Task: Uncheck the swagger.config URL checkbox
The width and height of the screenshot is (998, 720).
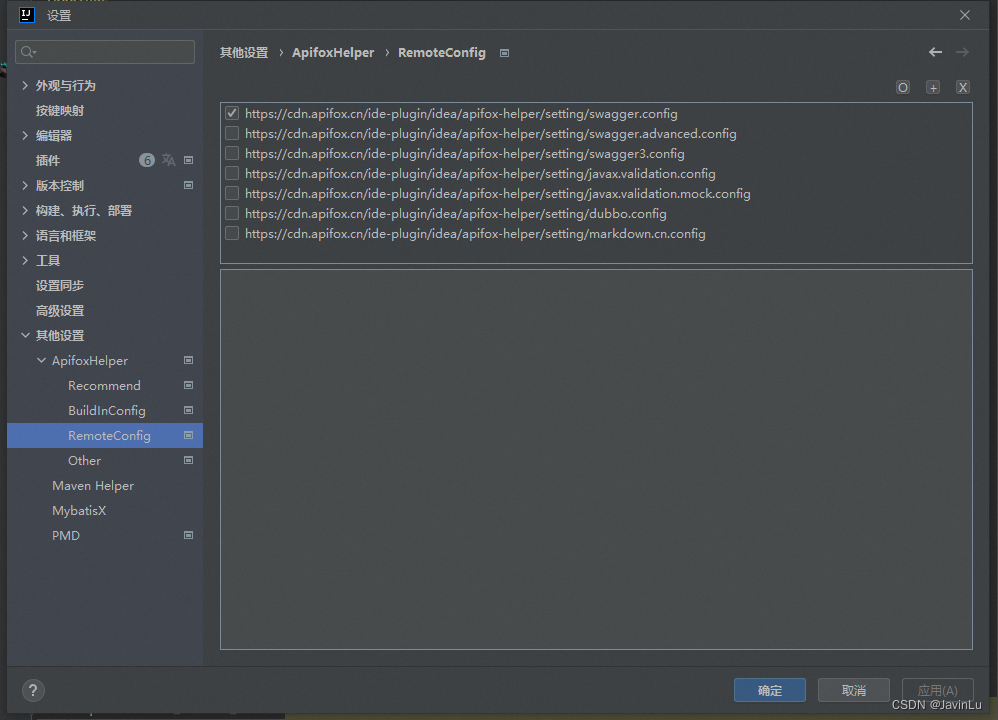Action: point(232,113)
